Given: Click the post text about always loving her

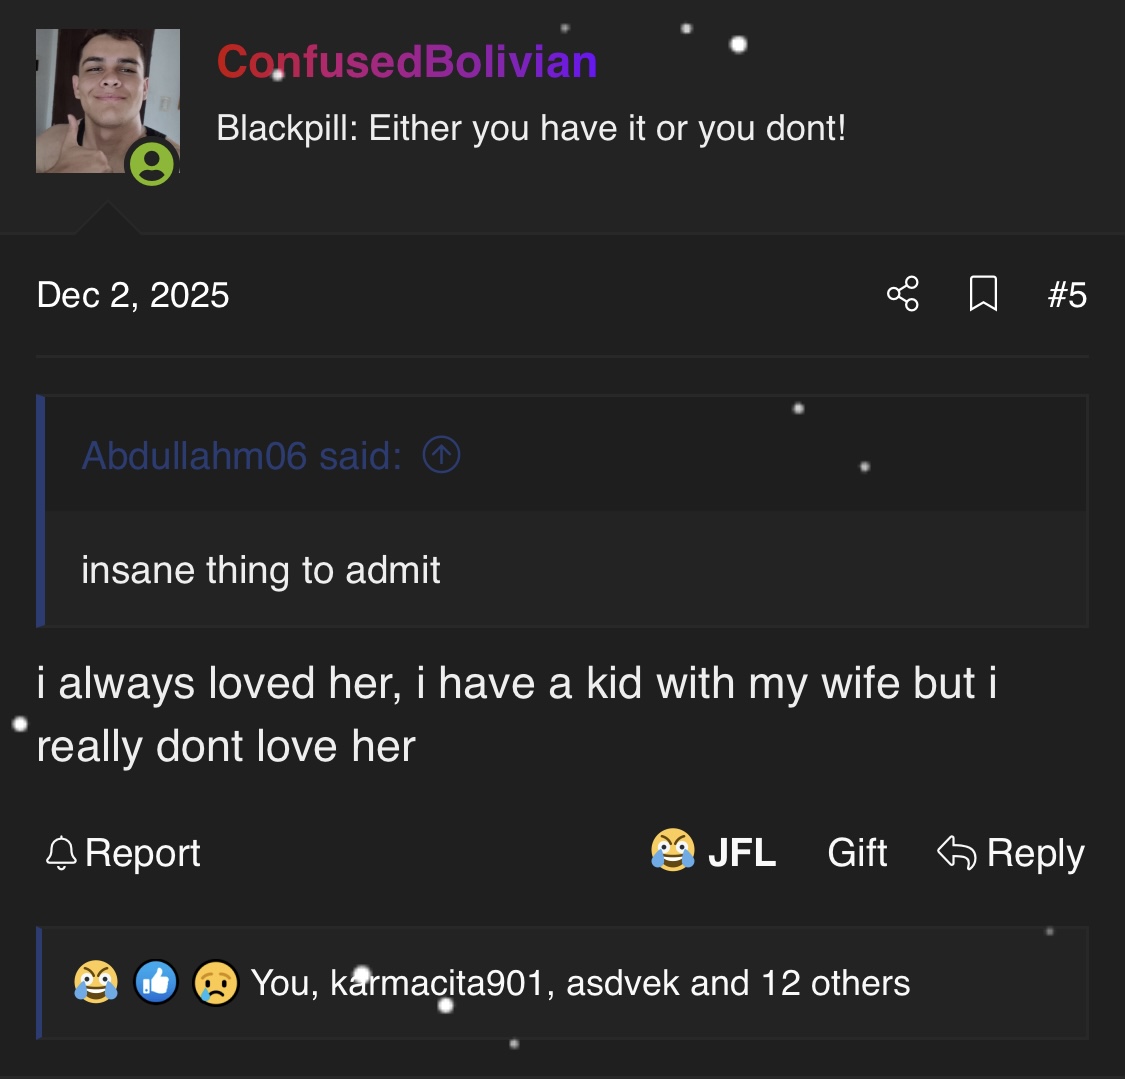Looking at the screenshot, I should tap(516, 714).
